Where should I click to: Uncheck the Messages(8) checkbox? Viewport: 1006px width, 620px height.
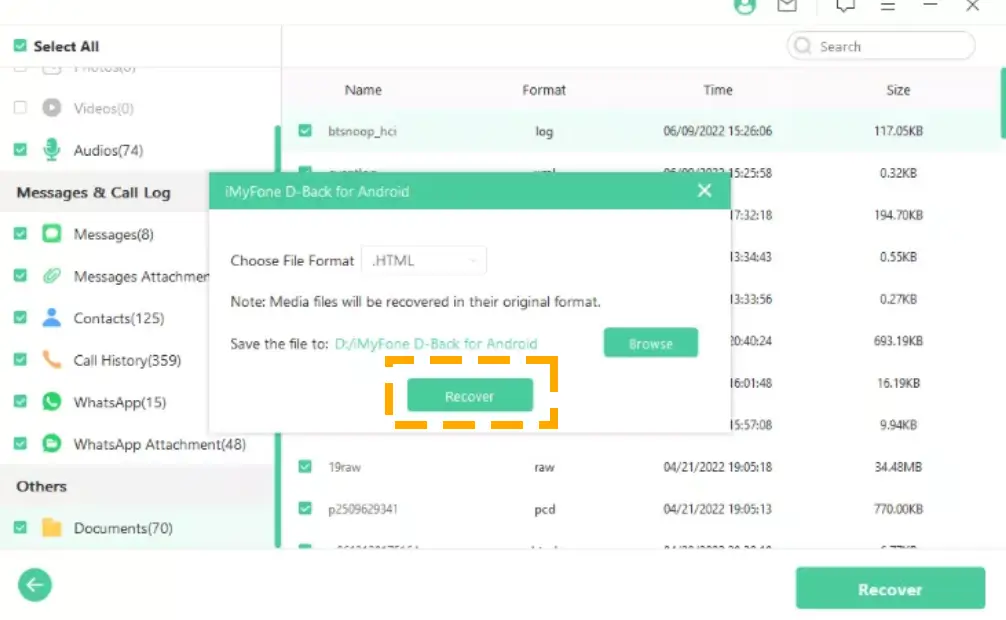pyautogui.click(x=20, y=234)
